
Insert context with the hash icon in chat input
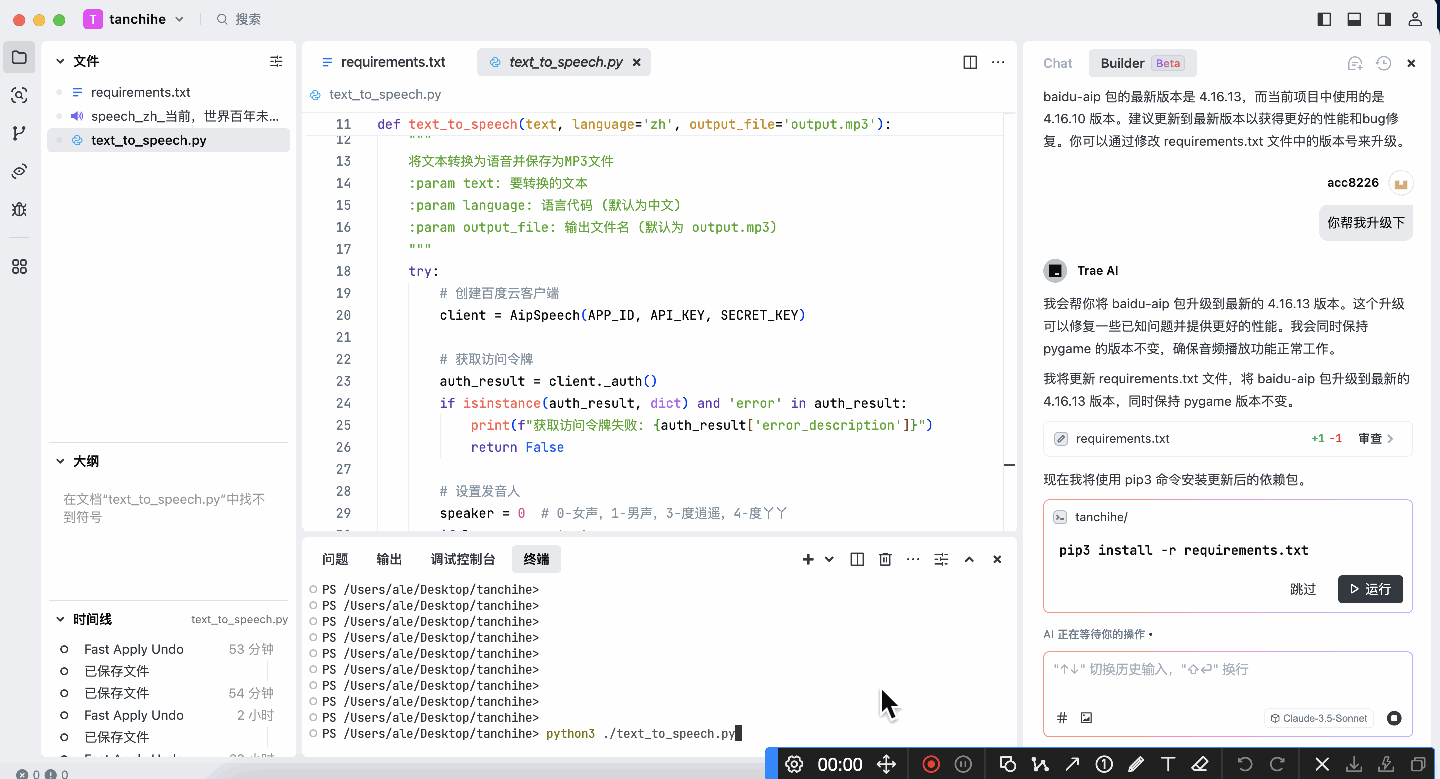1062,718
